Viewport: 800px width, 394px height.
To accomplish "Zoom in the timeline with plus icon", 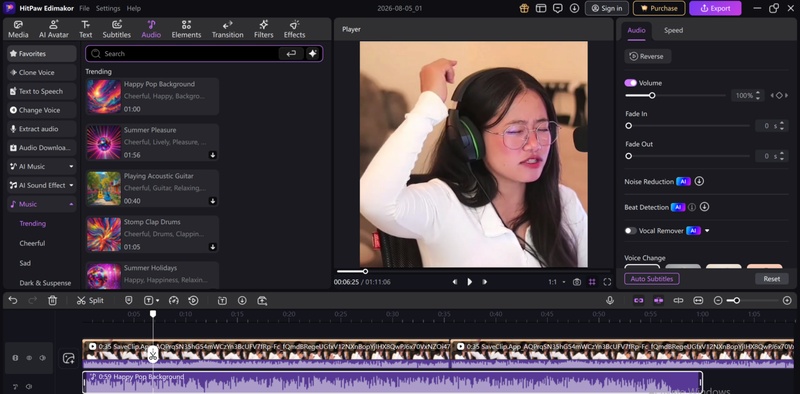I will click(x=787, y=301).
